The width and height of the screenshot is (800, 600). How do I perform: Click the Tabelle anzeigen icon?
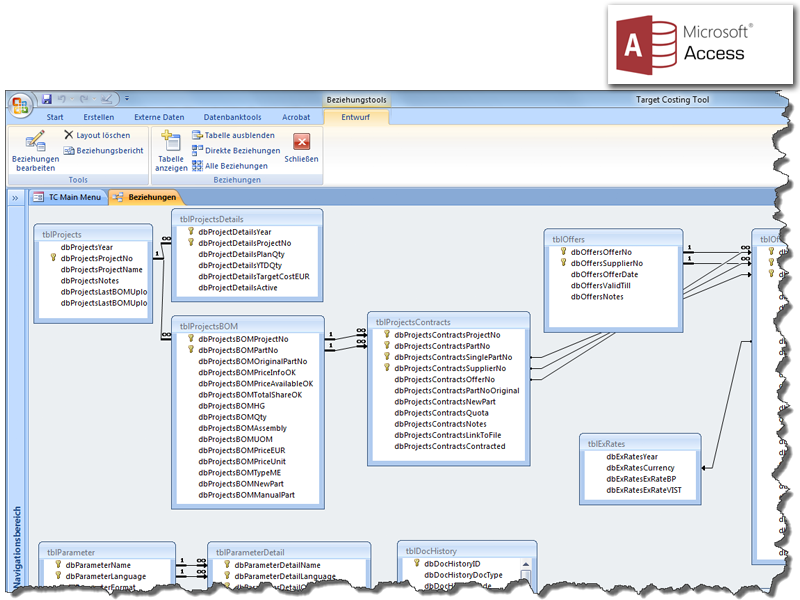(x=170, y=150)
